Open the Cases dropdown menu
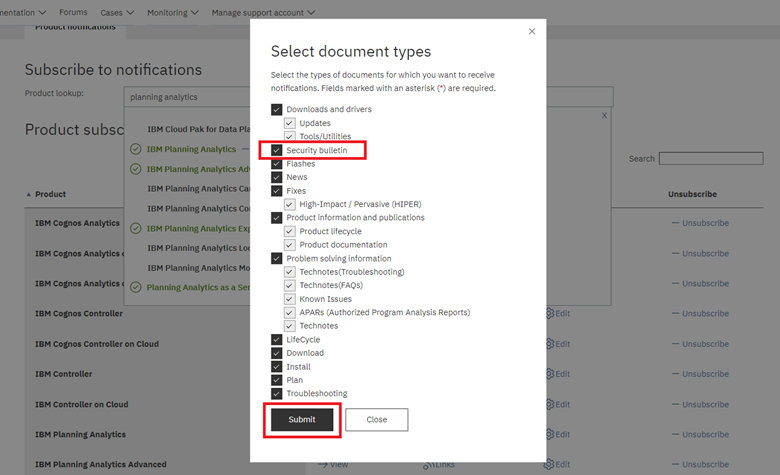 (x=117, y=12)
